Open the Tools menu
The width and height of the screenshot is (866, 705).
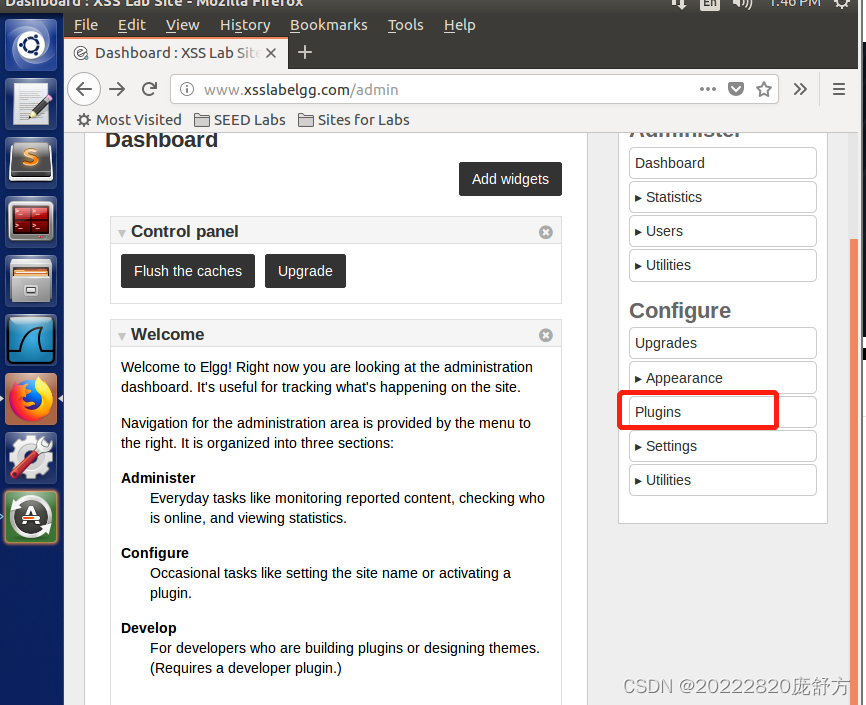[405, 25]
